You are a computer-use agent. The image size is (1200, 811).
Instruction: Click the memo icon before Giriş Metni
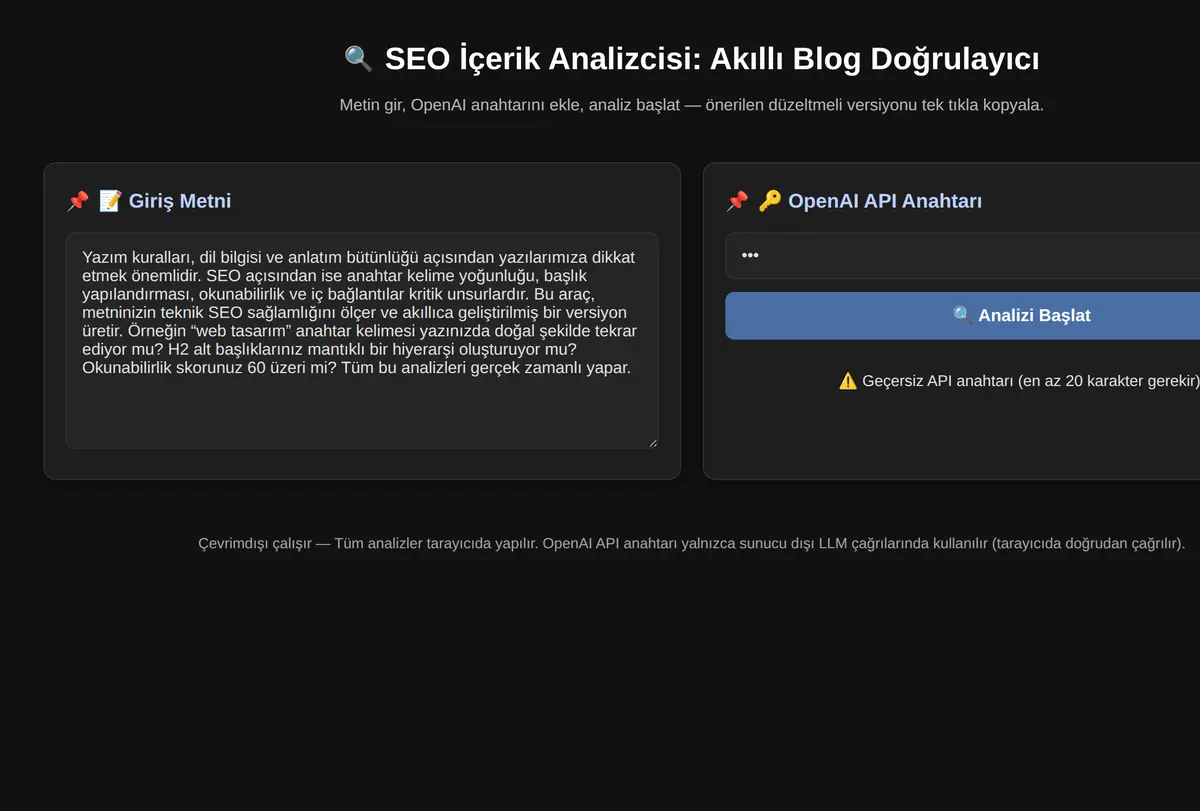(x=110, y=201)
